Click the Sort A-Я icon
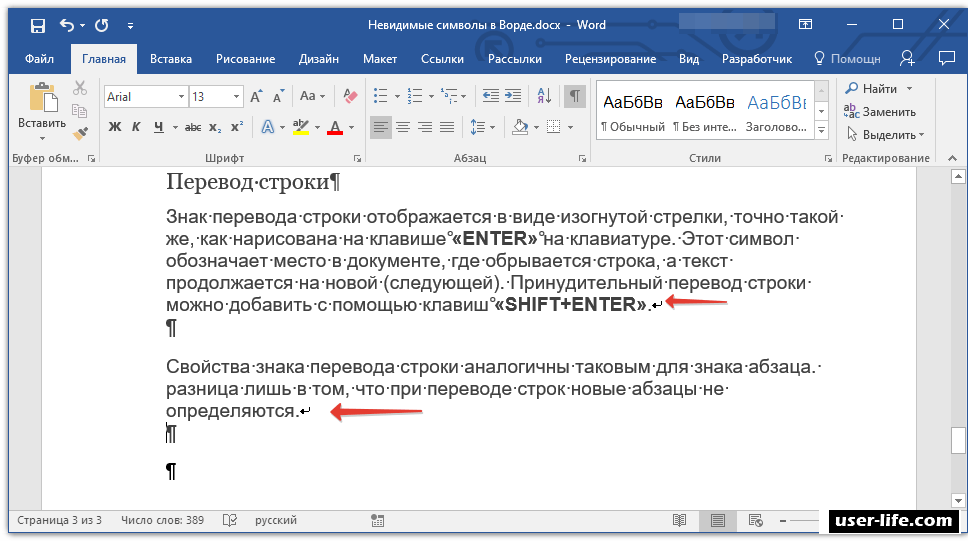 pos(544,96)
